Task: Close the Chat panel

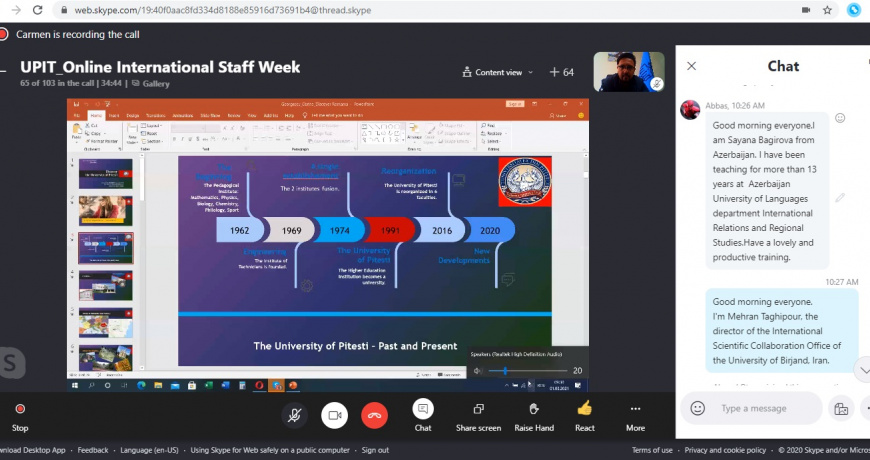Action: pyautogui.click(x=691, y=66)
